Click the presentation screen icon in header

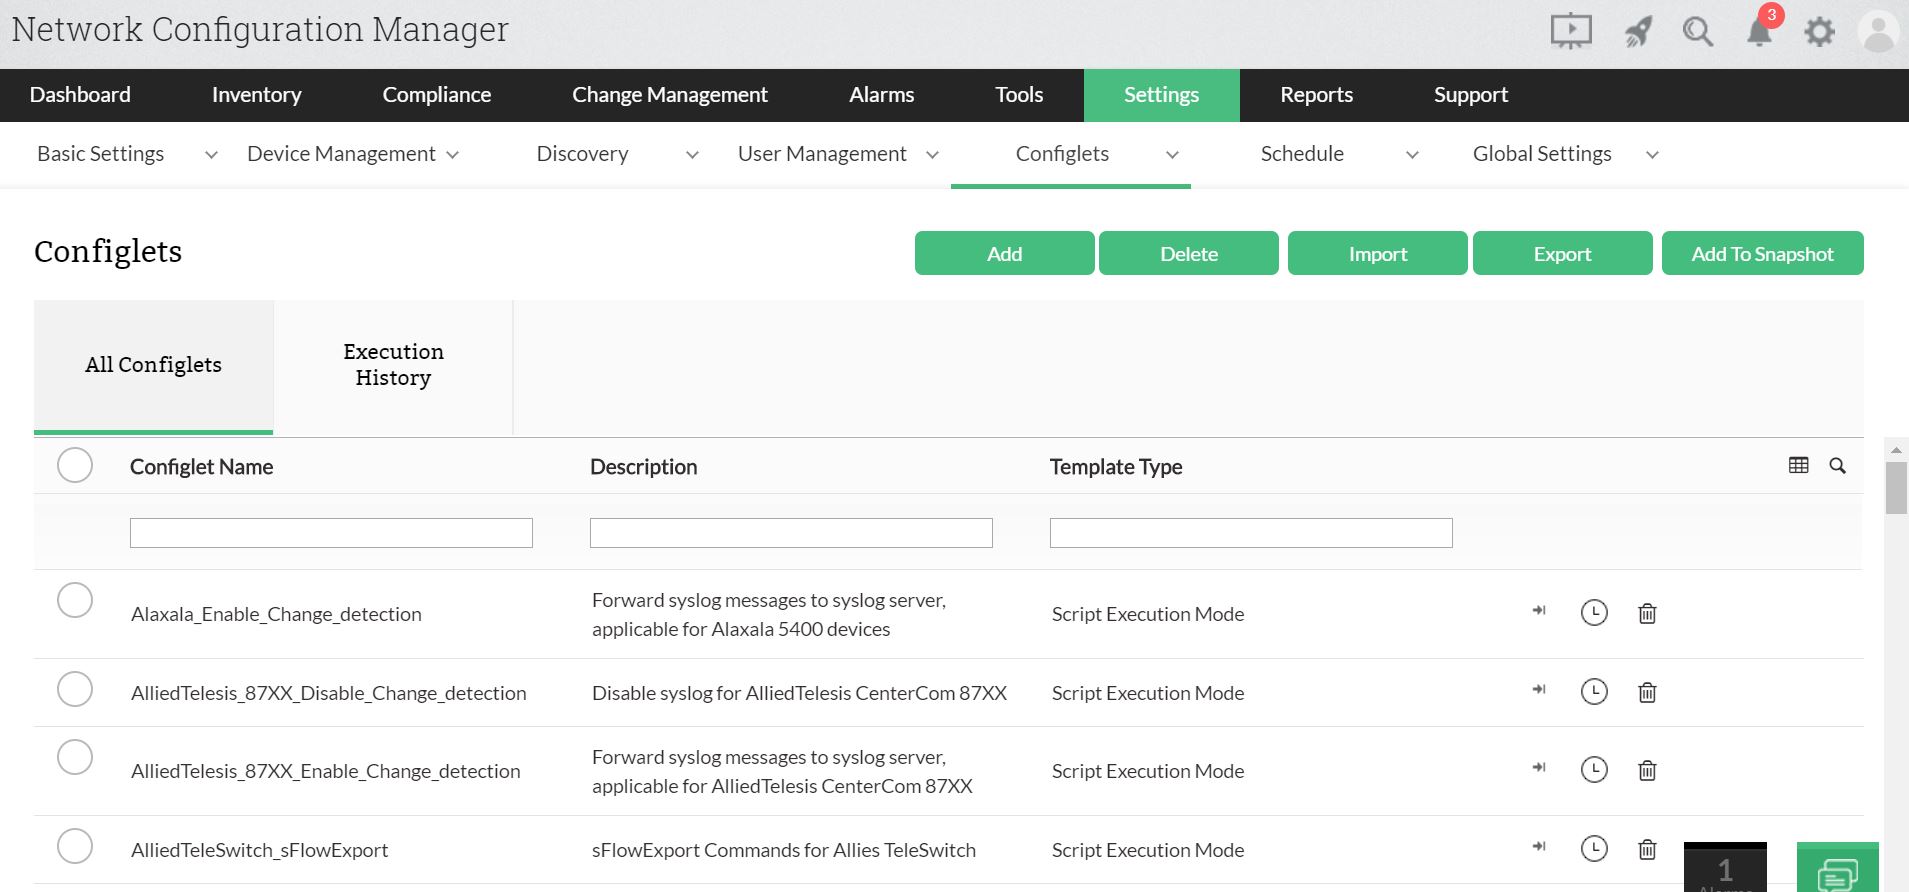coord(1571,32)
